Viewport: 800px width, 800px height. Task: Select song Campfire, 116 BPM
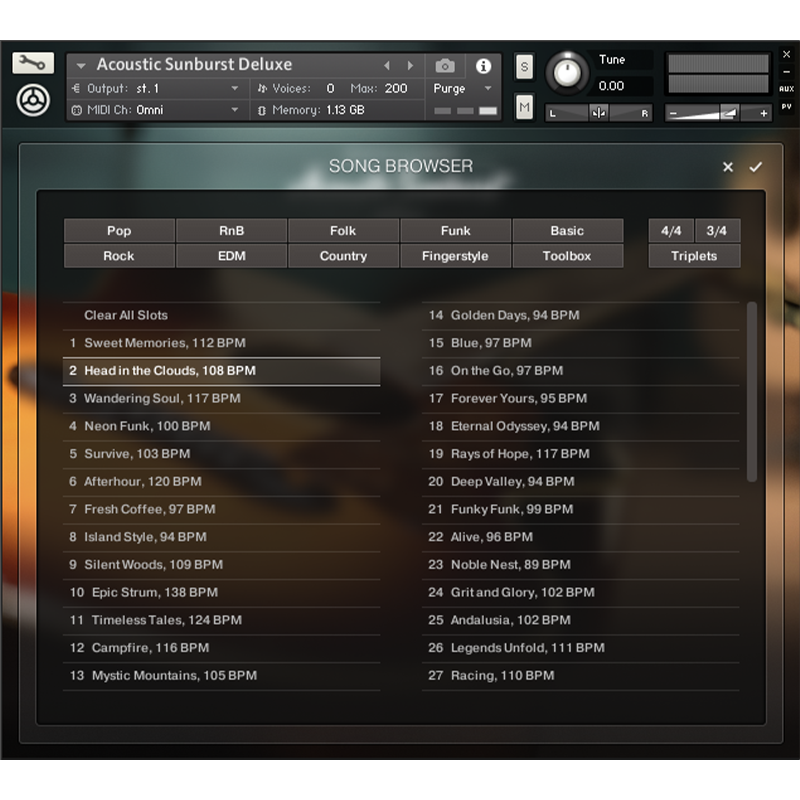click(x=221, y=648)
